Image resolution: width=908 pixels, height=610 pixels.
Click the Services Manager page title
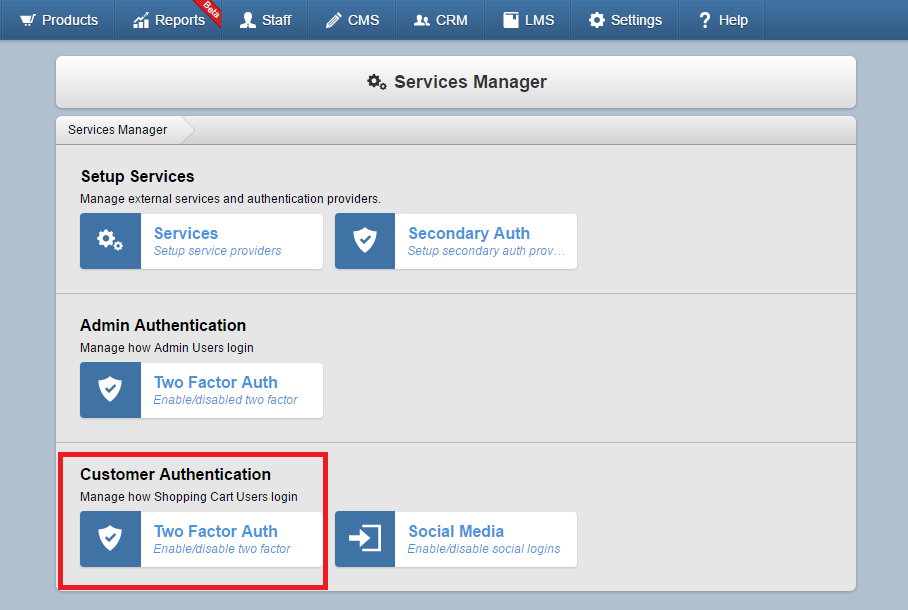(470, 82)
